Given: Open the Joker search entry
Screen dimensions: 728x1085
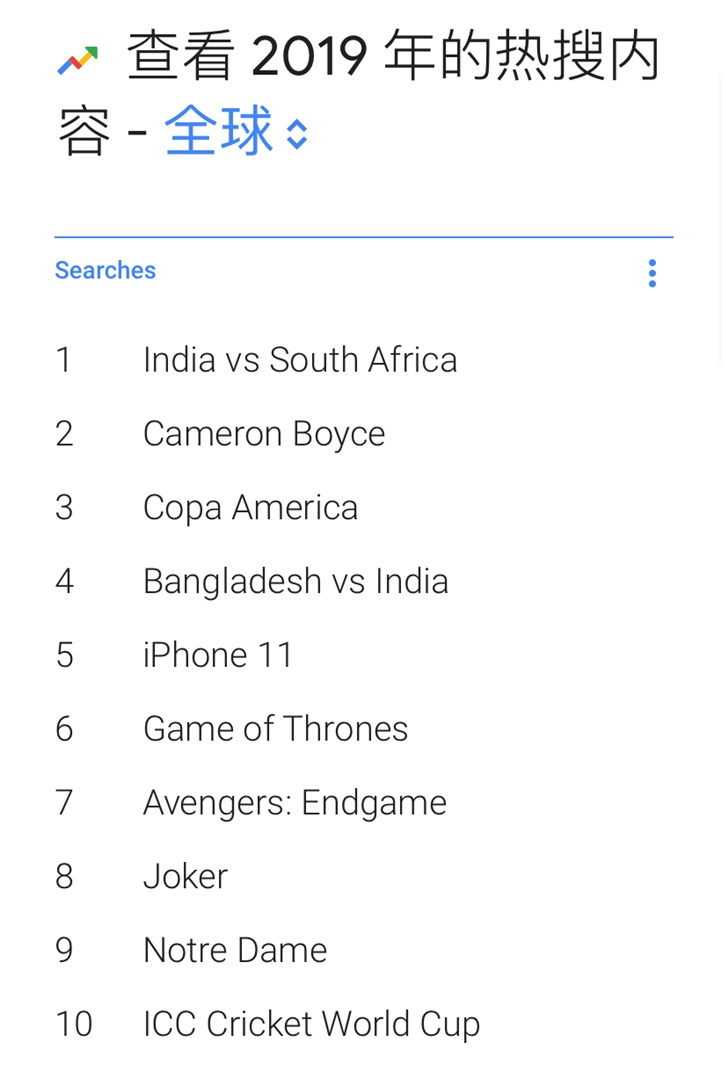Looking at the screenshot, I should [x=185, y=876].
